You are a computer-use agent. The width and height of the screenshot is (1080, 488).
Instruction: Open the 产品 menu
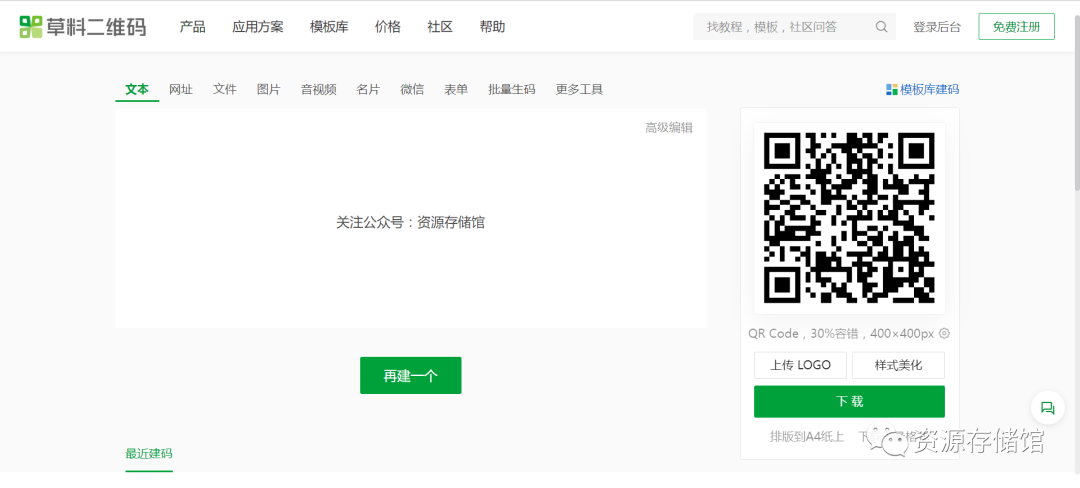(193, 27)
